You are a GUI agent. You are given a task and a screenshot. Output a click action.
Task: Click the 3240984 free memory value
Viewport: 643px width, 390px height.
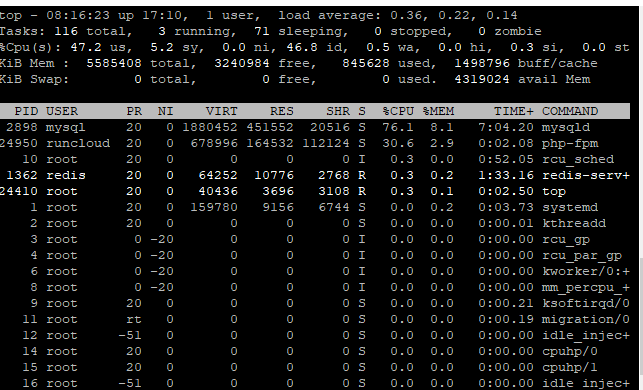pos(242,64)
